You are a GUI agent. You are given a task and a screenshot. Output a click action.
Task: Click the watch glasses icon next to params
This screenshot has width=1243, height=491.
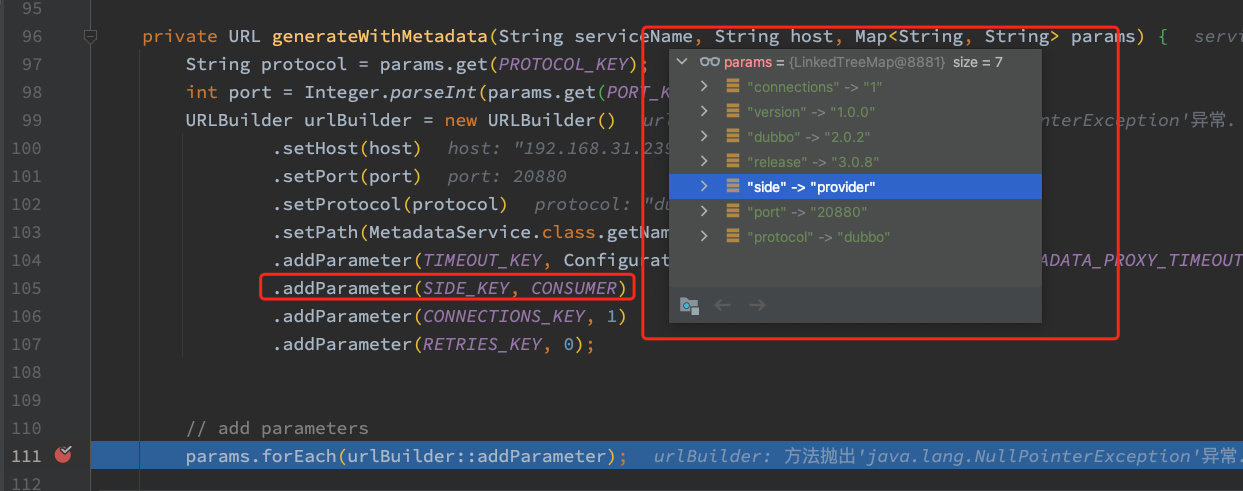tap(709, 62)
